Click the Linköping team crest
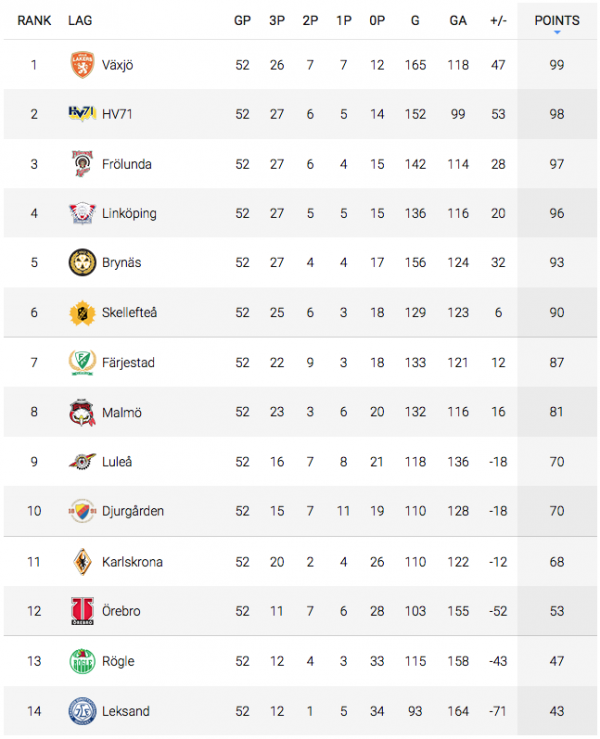The image size is (600, 739). [82, 213]
